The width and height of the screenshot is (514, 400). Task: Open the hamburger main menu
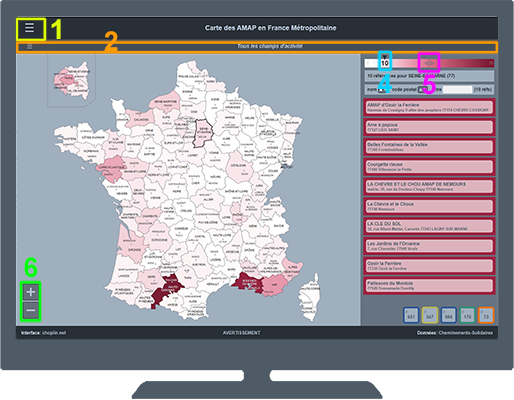click(30, 28)
